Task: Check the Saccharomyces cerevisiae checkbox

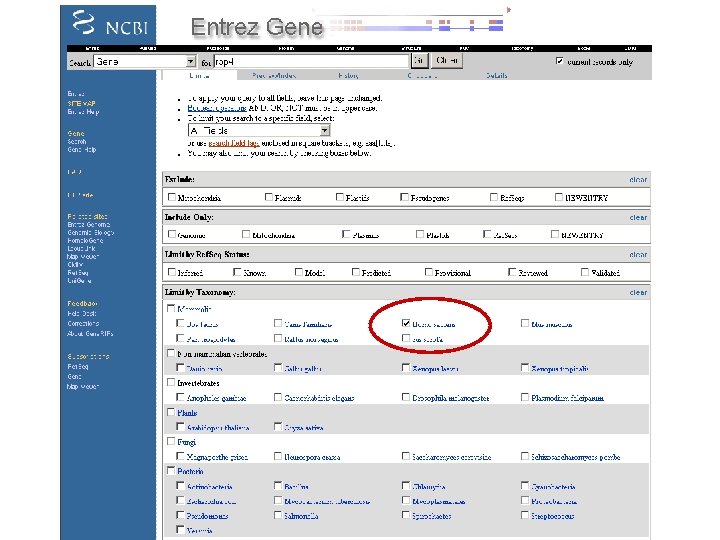Action: coord(406,456)
